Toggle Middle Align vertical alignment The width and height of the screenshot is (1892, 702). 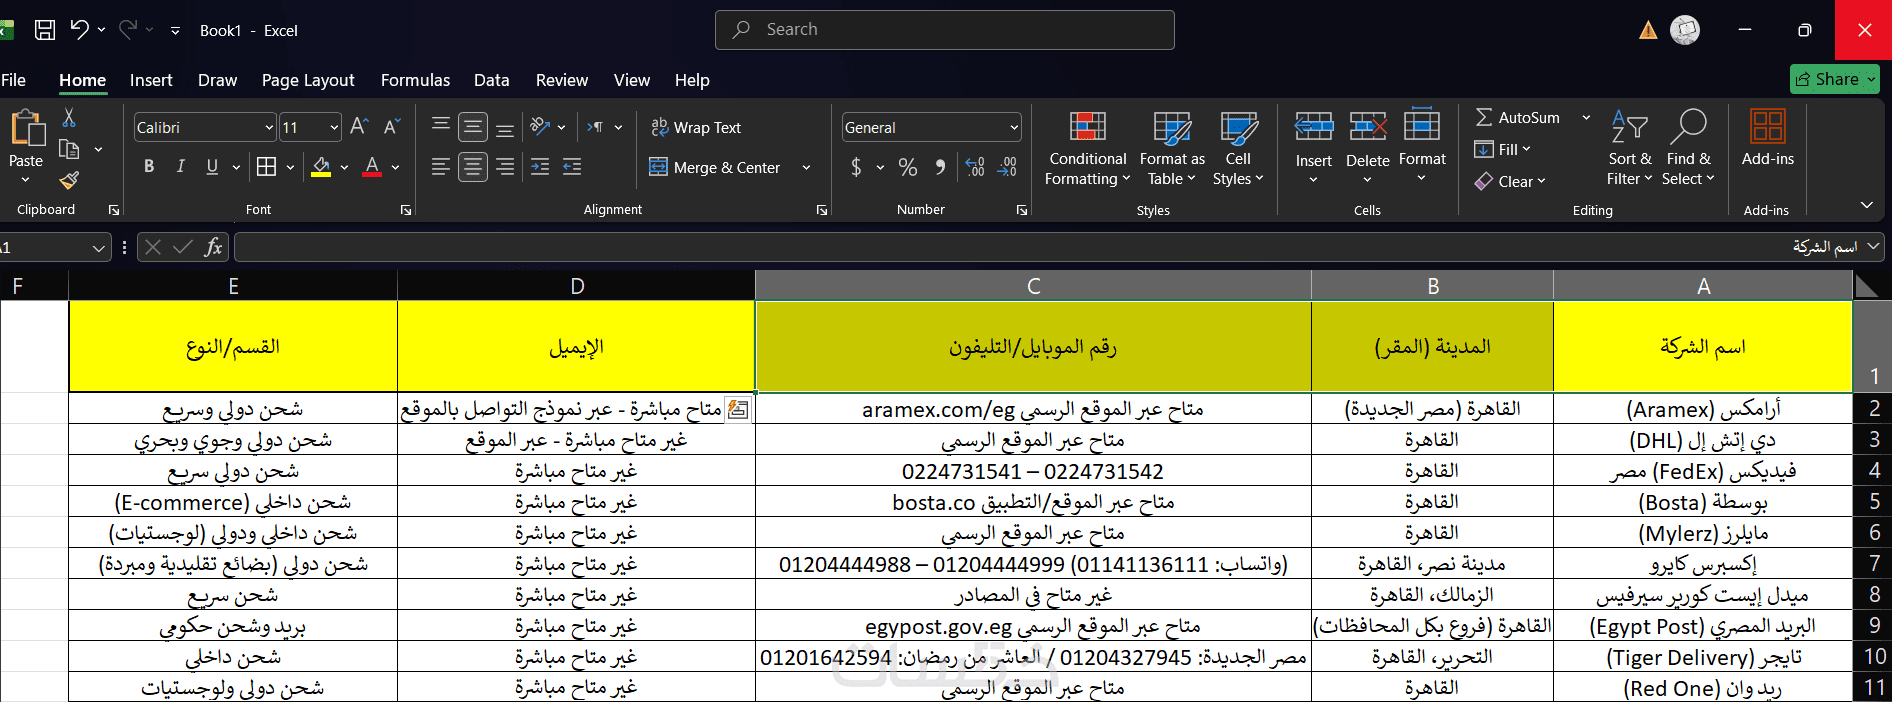coord(473,127)
